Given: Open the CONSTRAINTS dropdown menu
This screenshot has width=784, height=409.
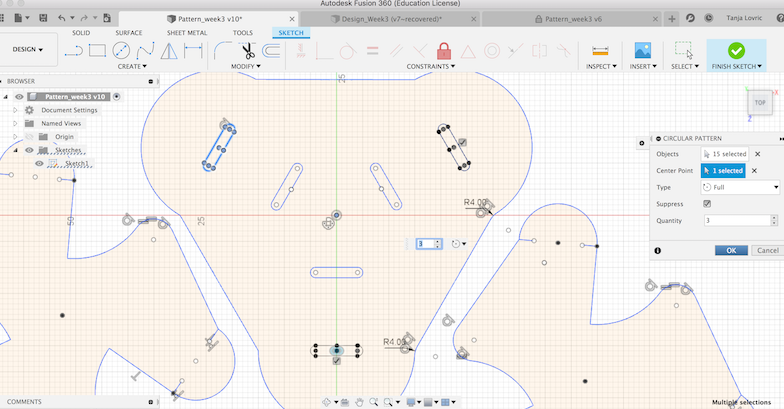Looking at the screenshot, I should click(430, 66).
